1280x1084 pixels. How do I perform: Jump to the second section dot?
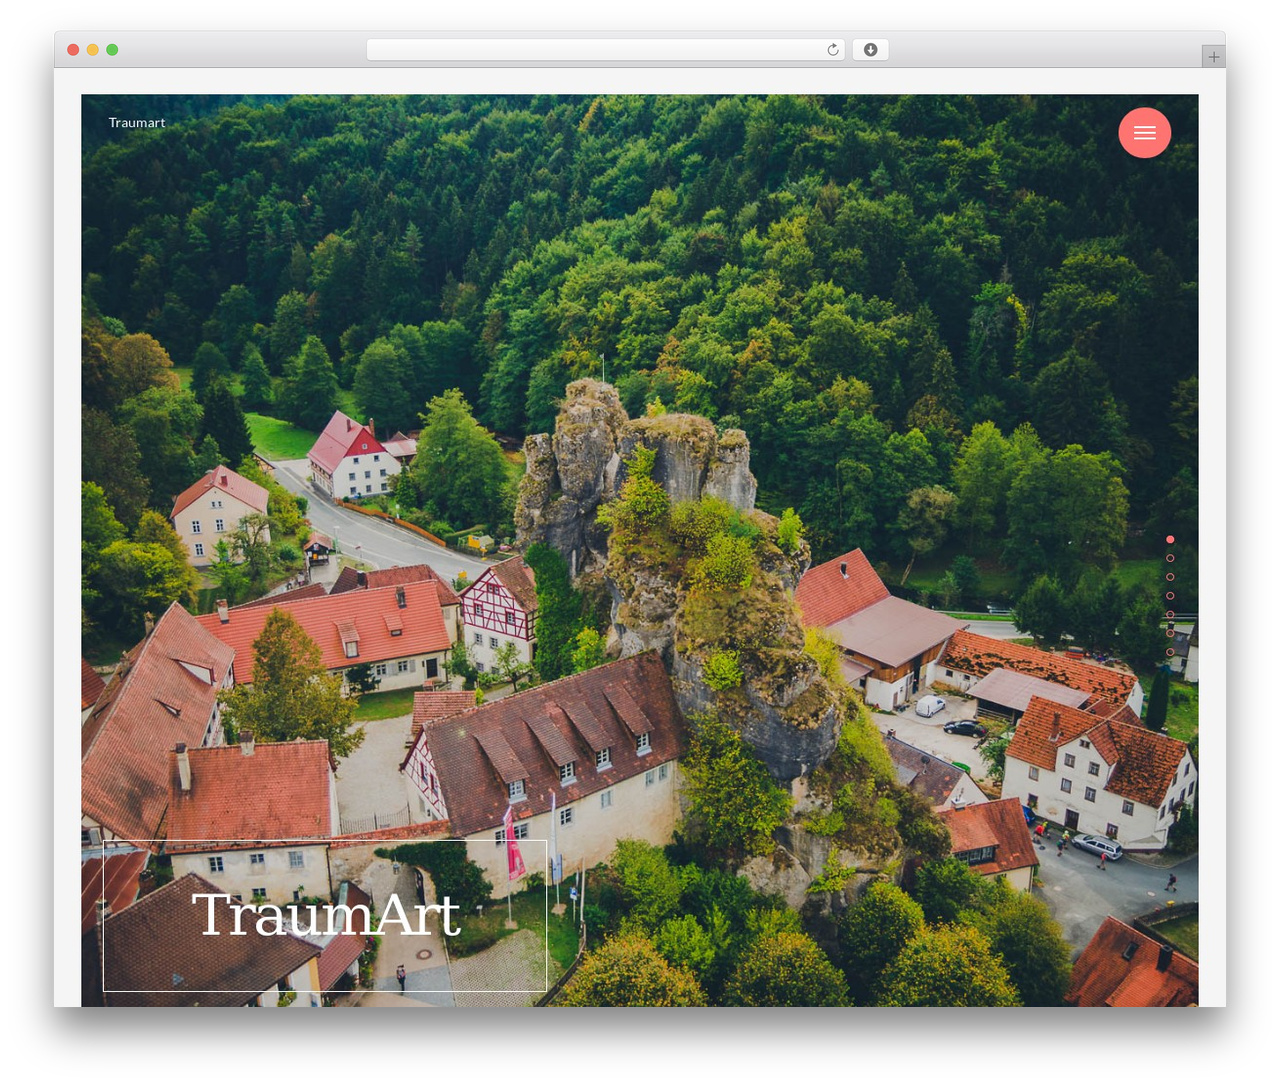coord(1170,558)
